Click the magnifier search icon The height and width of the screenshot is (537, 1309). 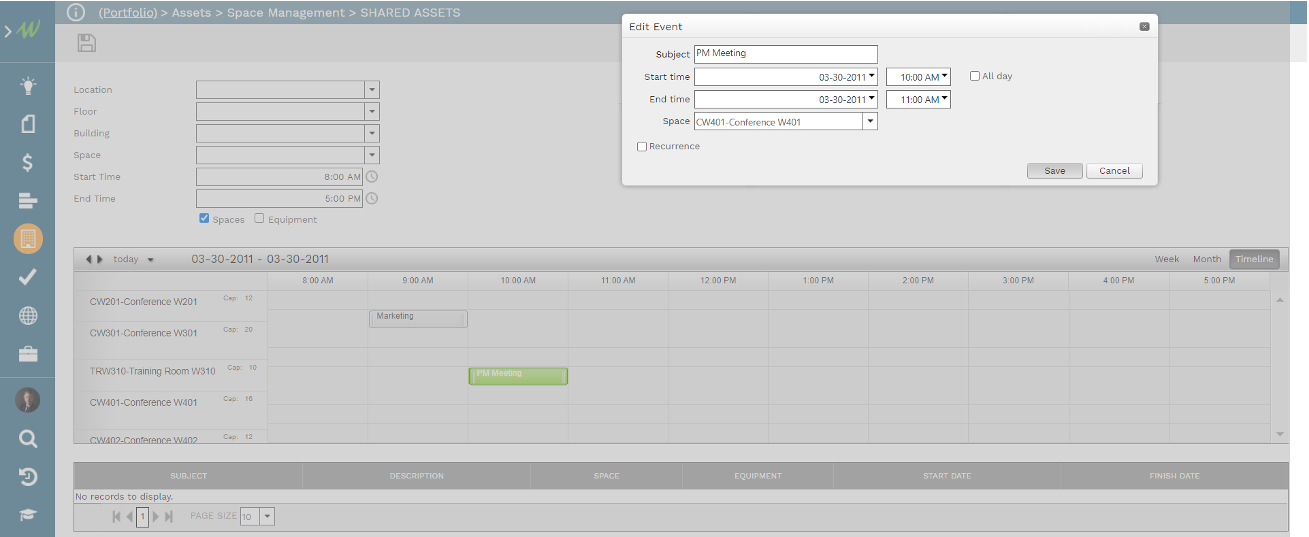click(x=28, y=438)
